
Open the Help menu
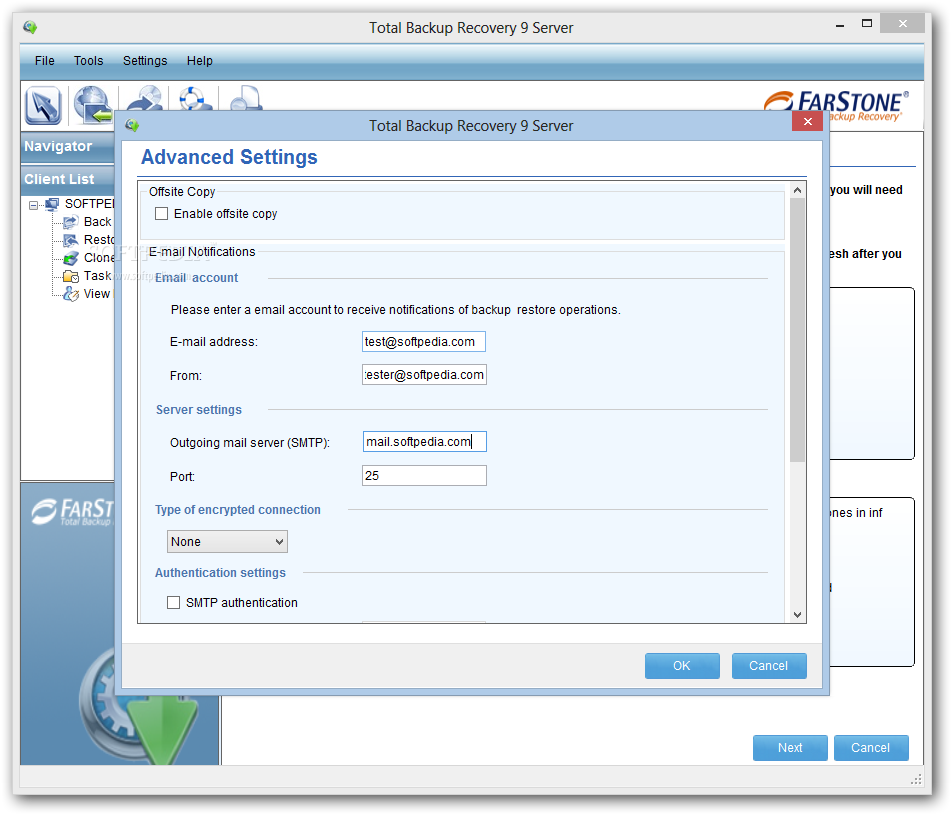click(x=200, y=61)
